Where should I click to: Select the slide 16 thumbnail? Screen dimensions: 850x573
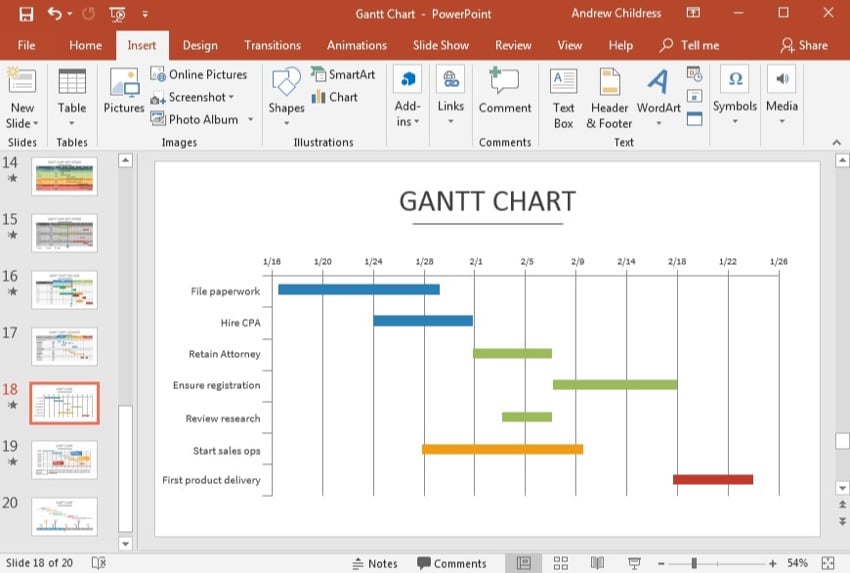click(64, 290)
